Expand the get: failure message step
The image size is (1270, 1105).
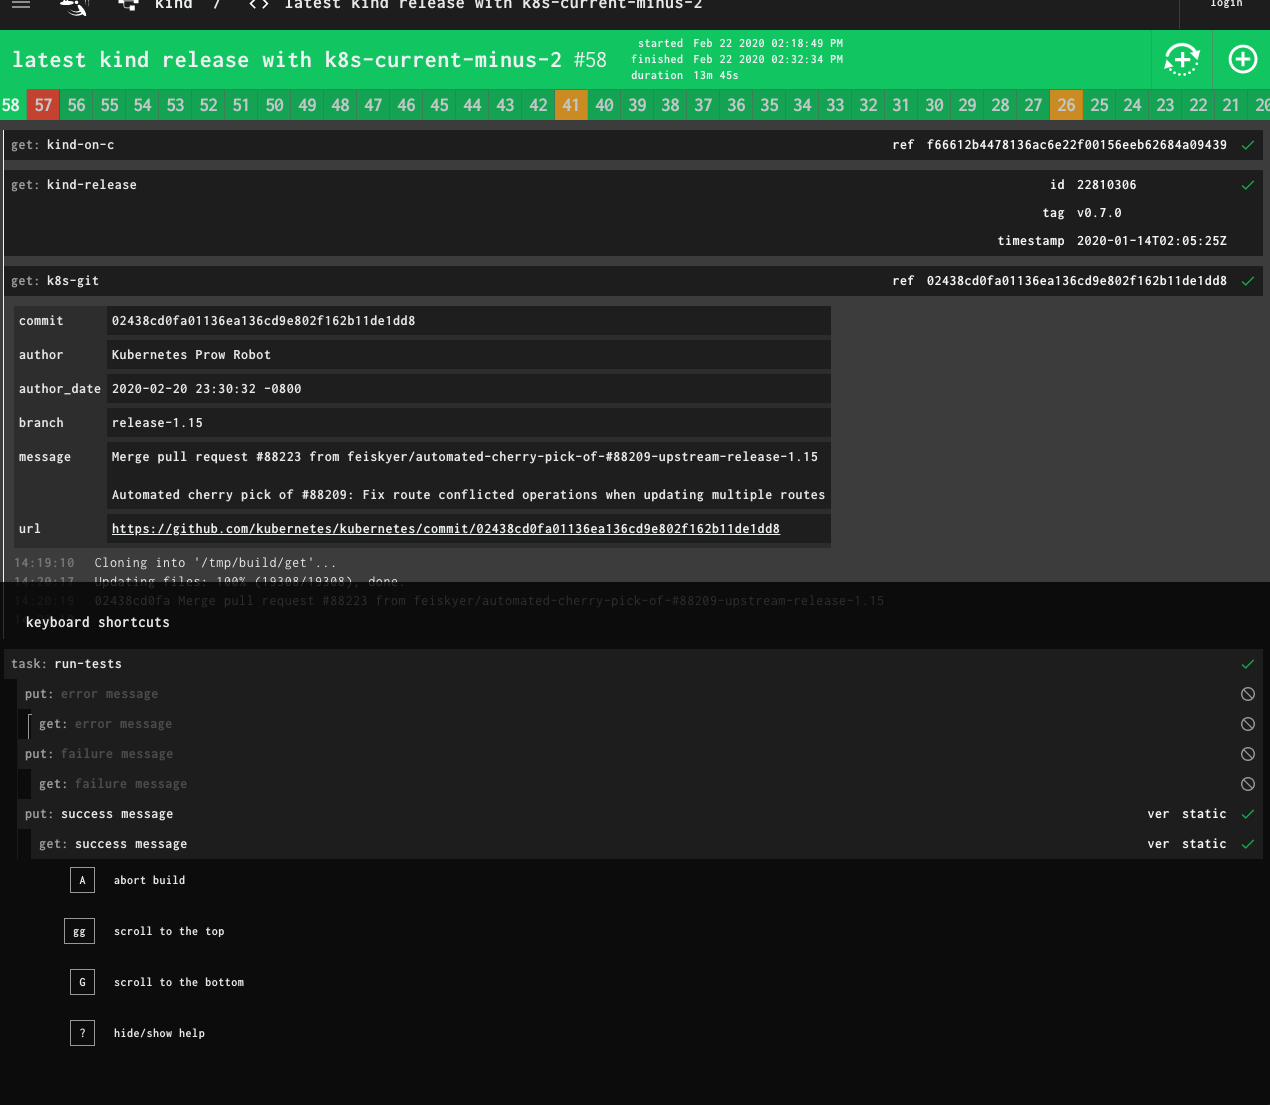click(x=647, y=784)
